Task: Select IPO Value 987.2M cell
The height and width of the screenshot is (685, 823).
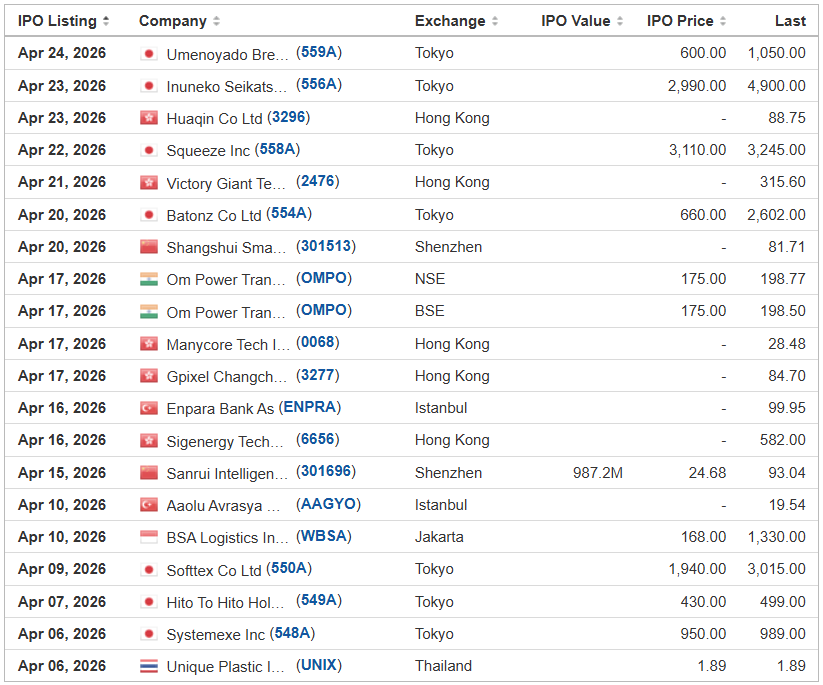Action: (x=597, y=473)
